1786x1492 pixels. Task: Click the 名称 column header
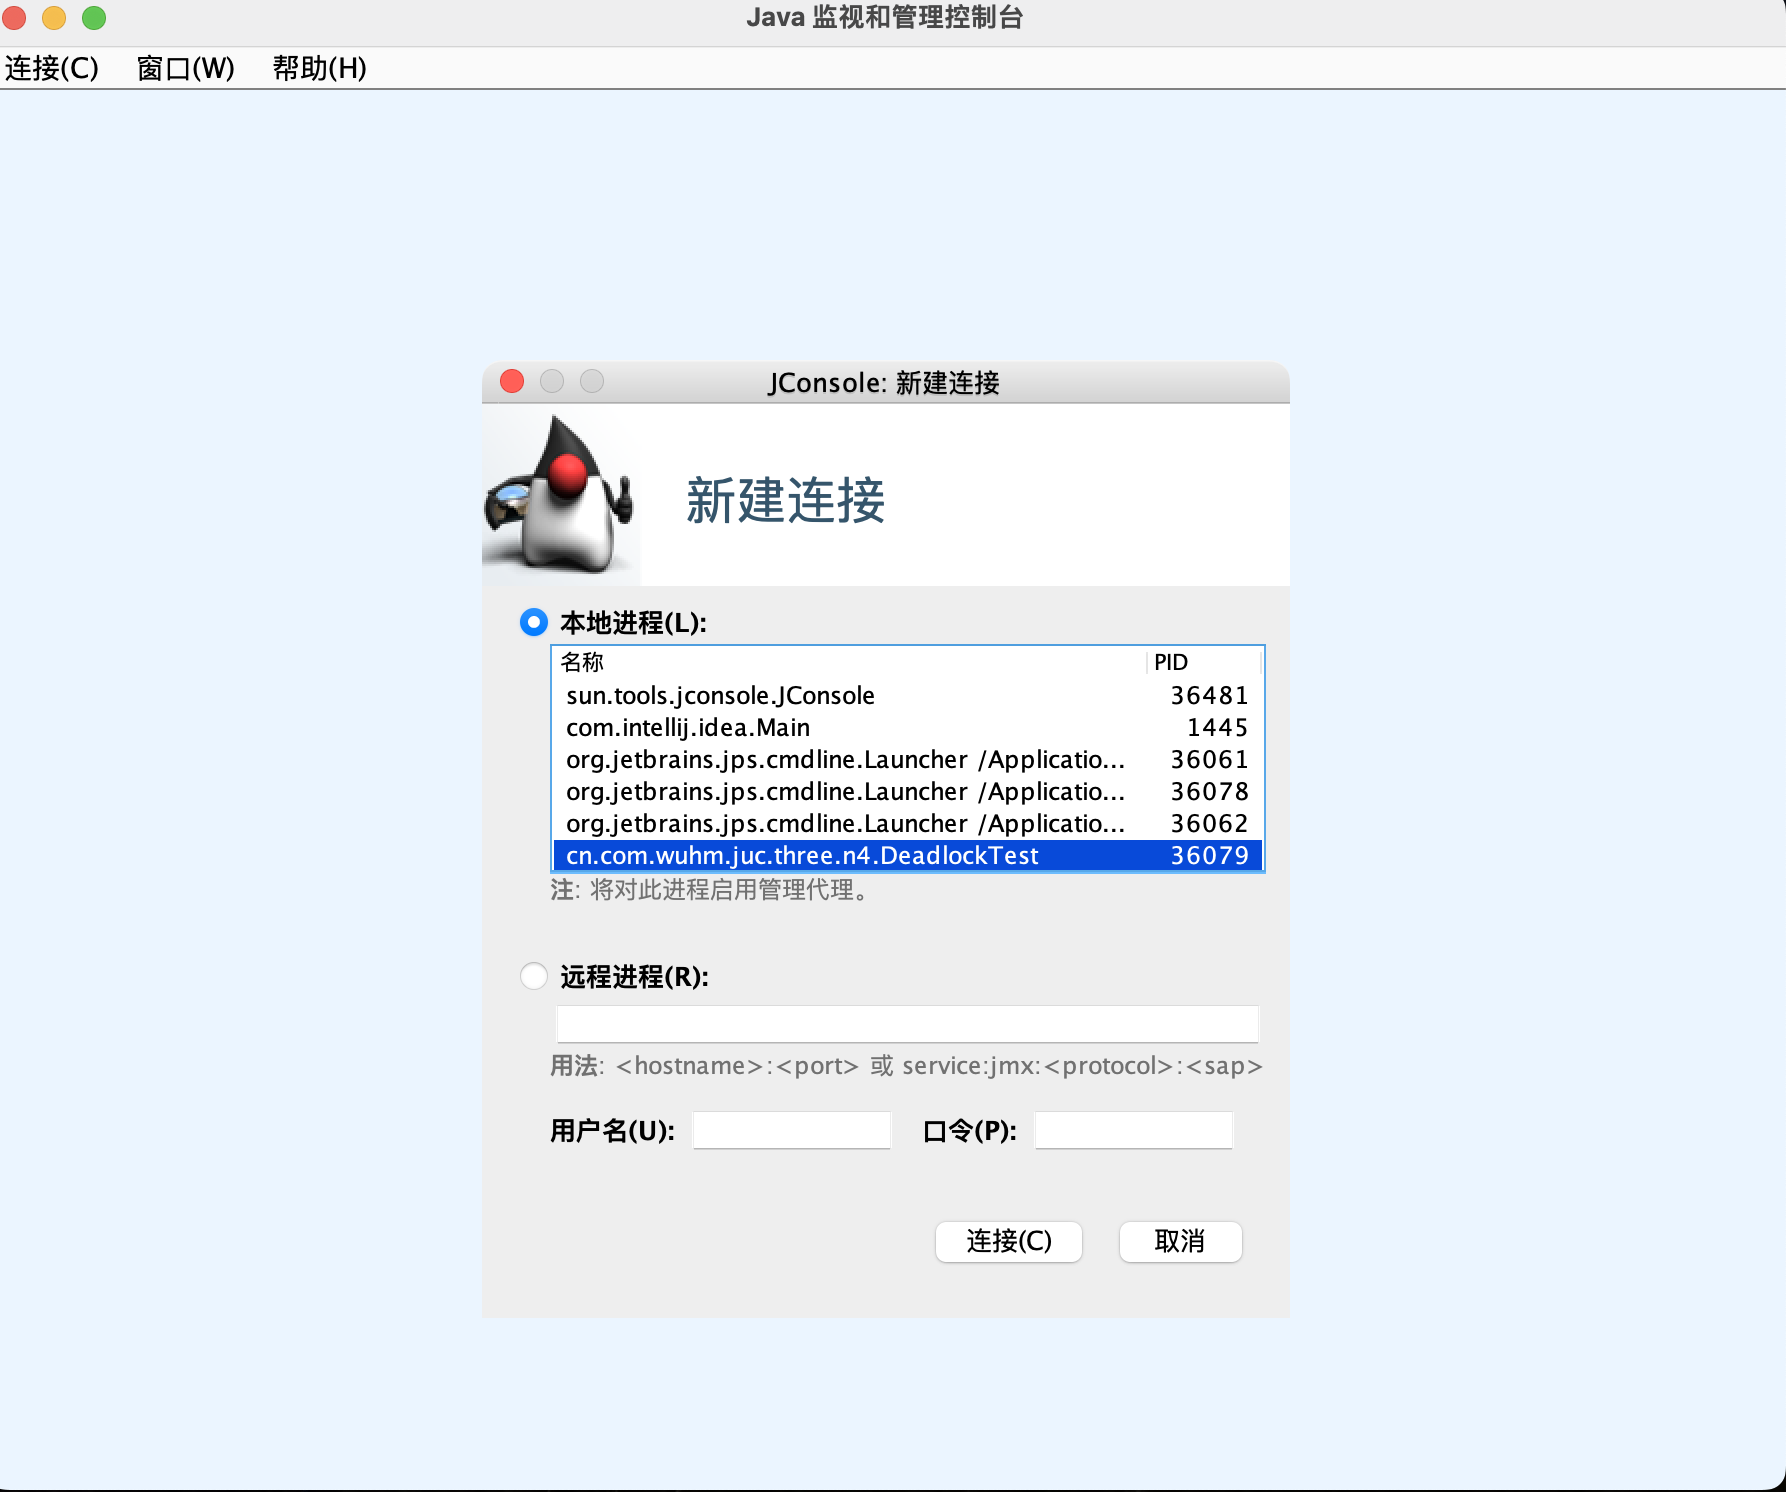point(849,662)
